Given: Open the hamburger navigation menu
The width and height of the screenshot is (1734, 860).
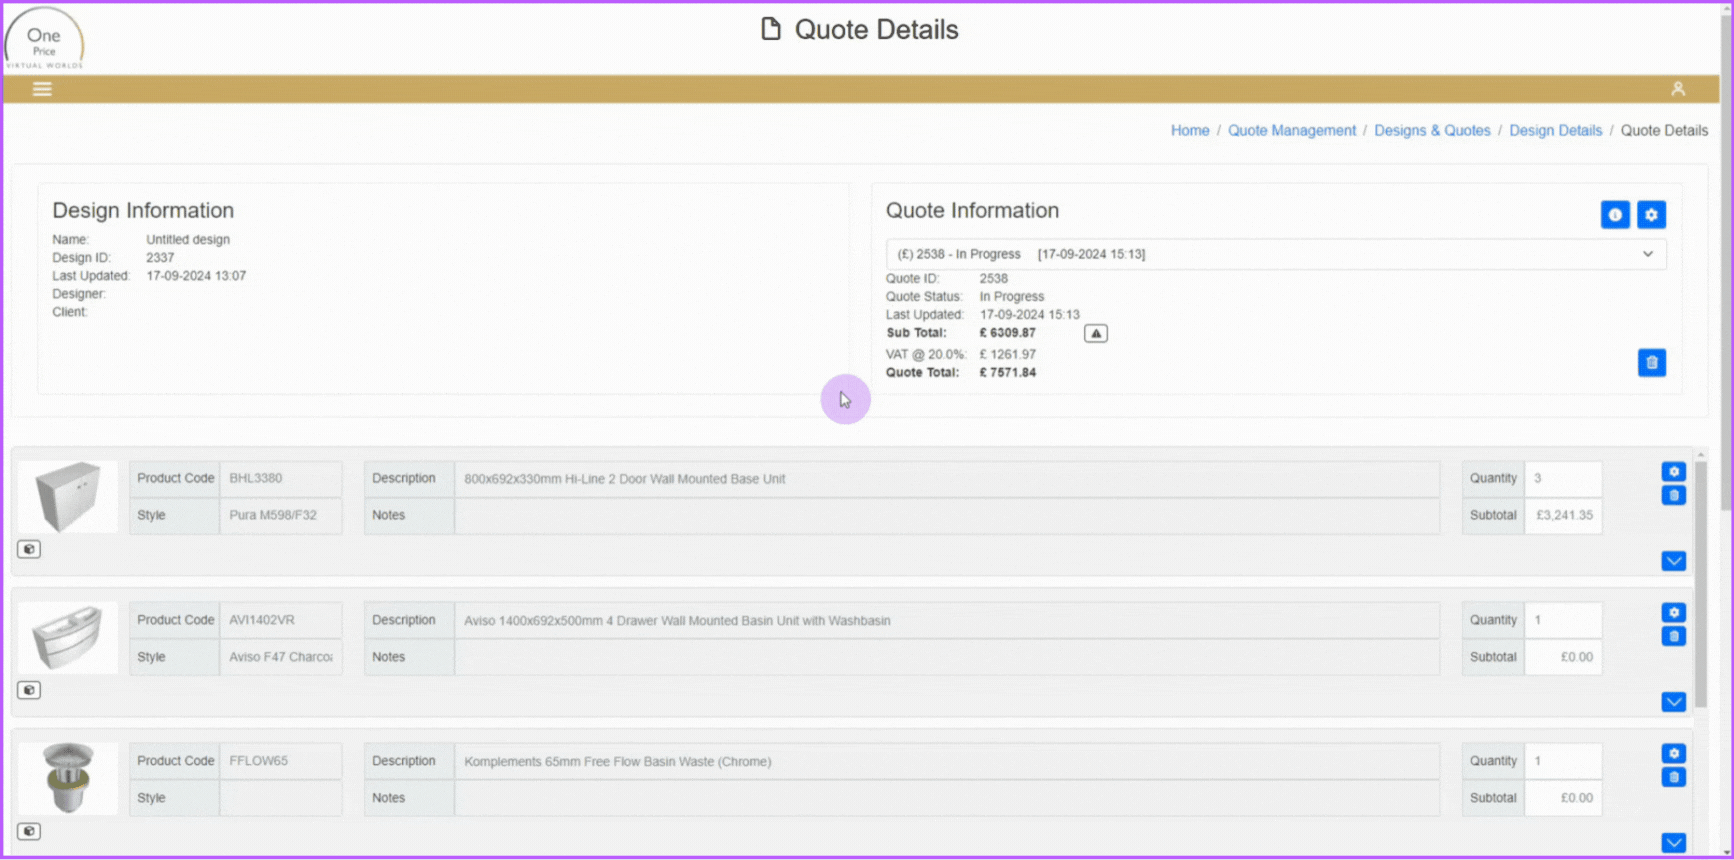Looking at the screenshot, I should point(42,89).
